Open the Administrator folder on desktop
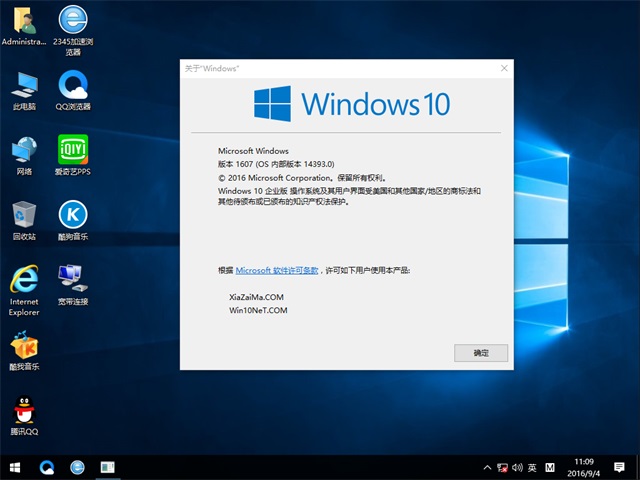Viewport: 640px width, 480px height. click(x=24, y=24)
